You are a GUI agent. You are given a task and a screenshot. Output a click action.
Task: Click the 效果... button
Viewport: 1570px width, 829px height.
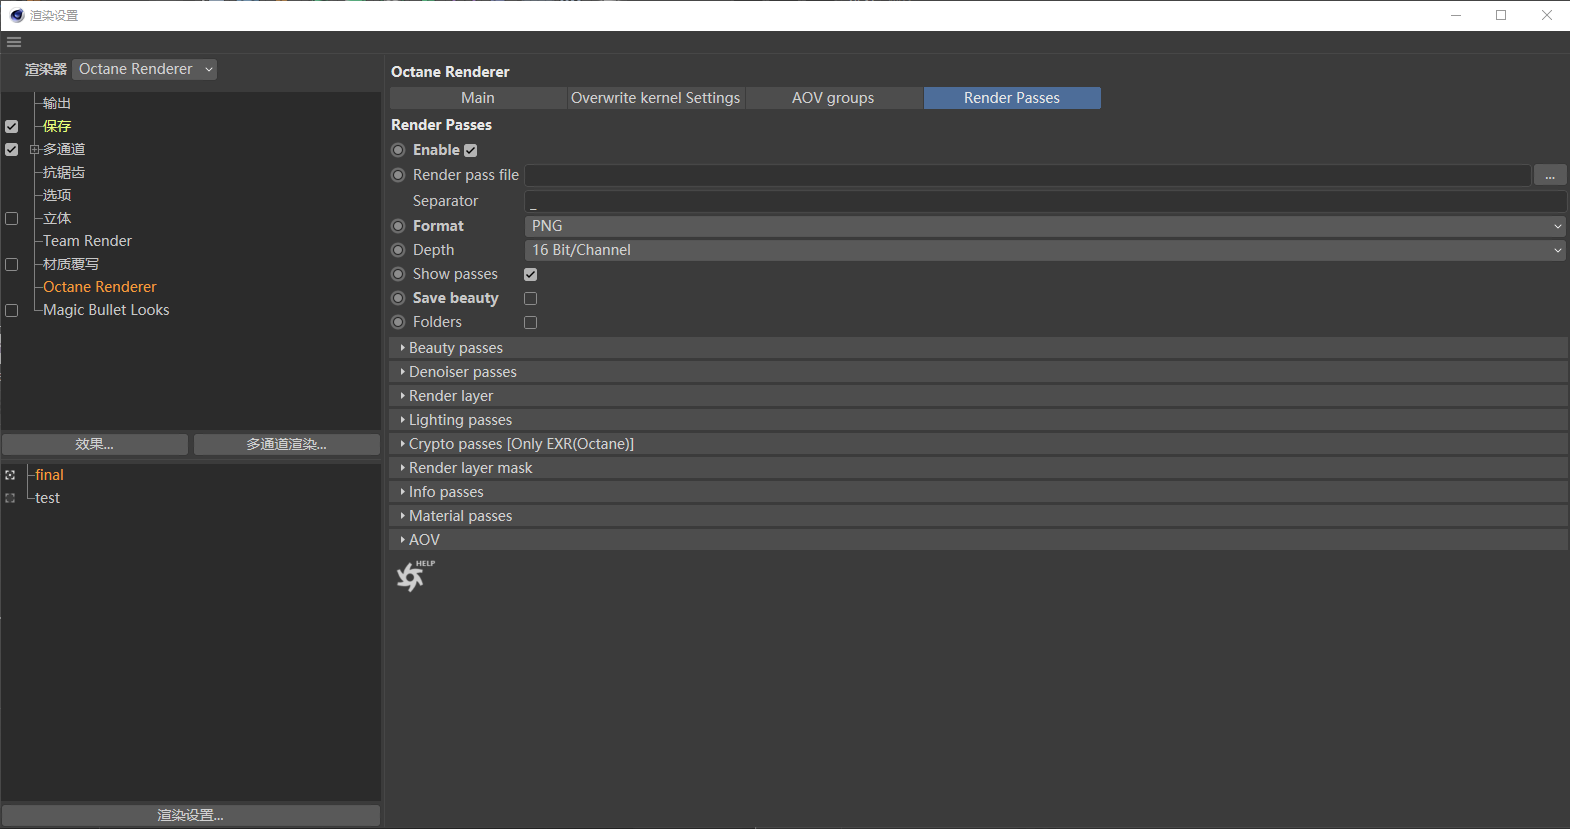click(x=95, y=444)
